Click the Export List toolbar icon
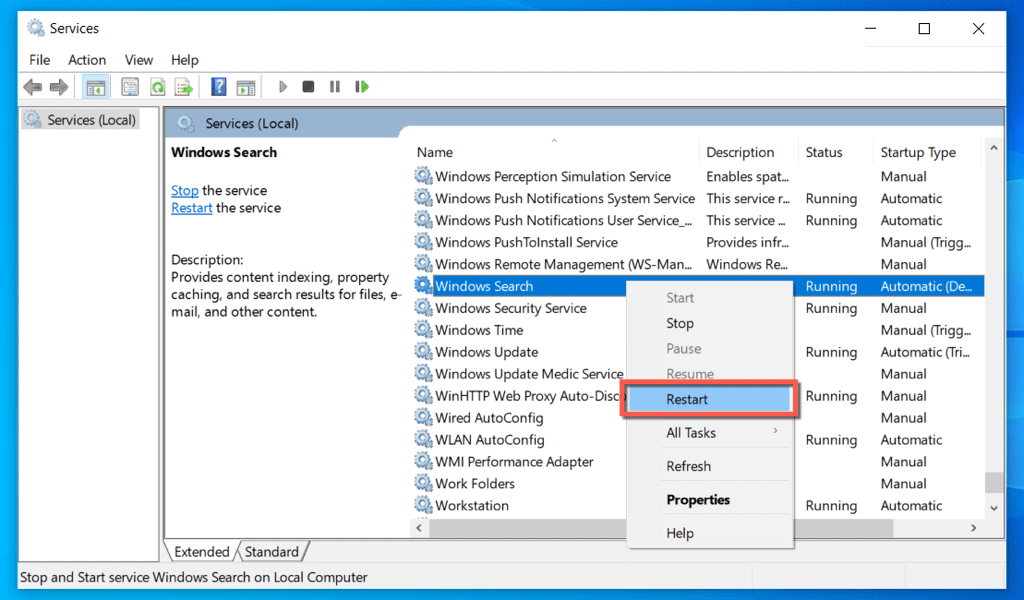1024x600 pixels. tap(184, 87)
